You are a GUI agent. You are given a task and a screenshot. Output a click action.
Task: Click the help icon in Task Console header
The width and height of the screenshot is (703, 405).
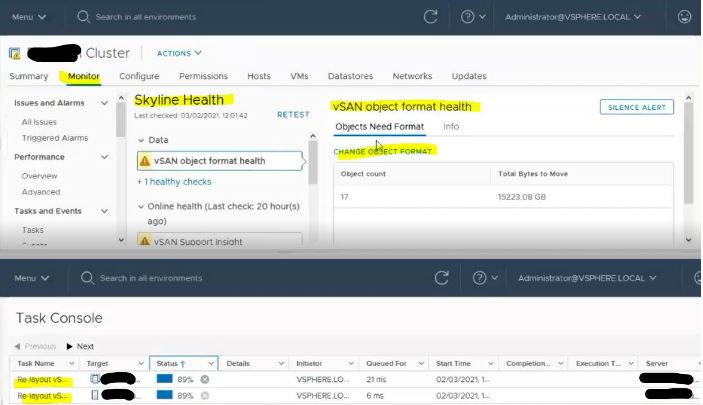[x=479, y=278]
